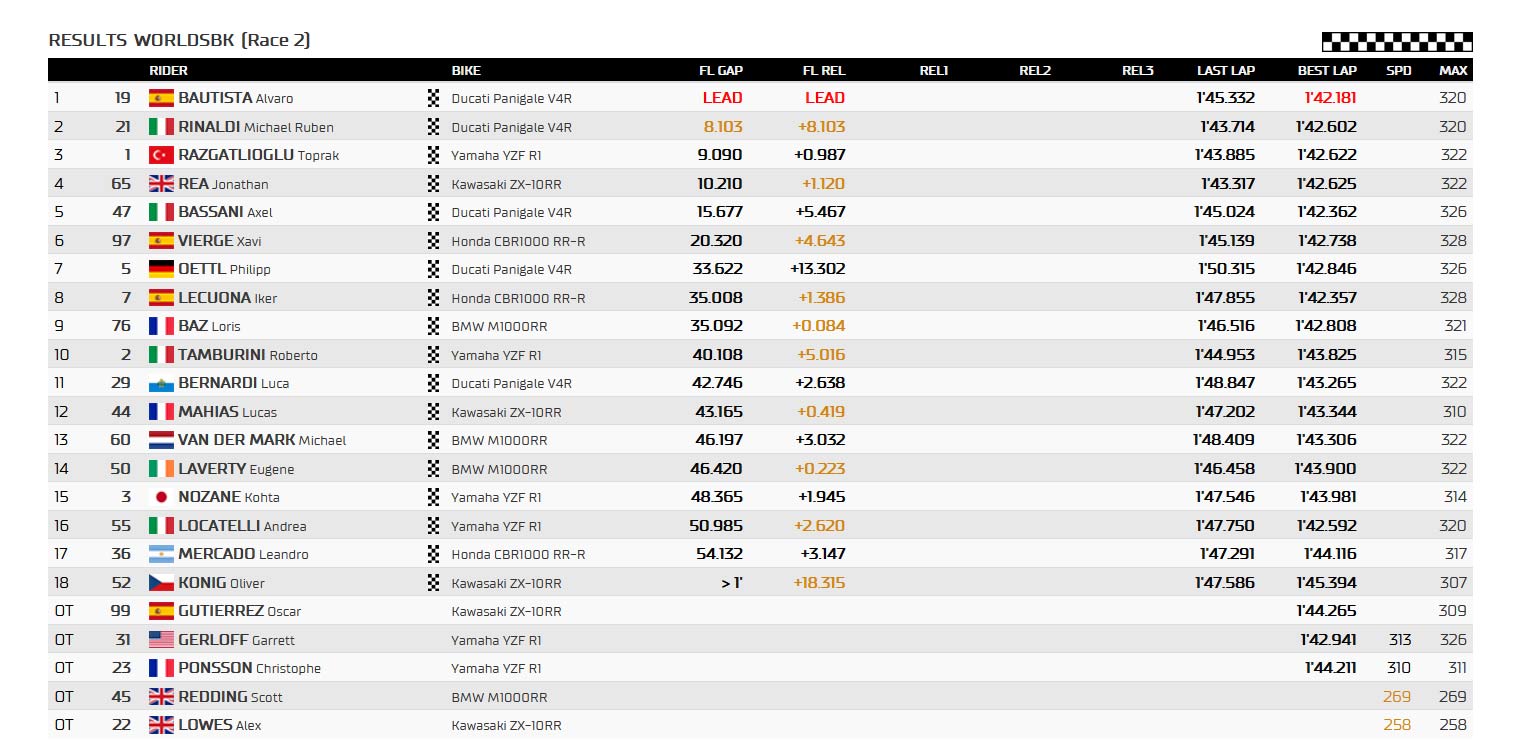Click the checkered flag icon in Mahias's row

pyautogui.click(x=434, y=412)
